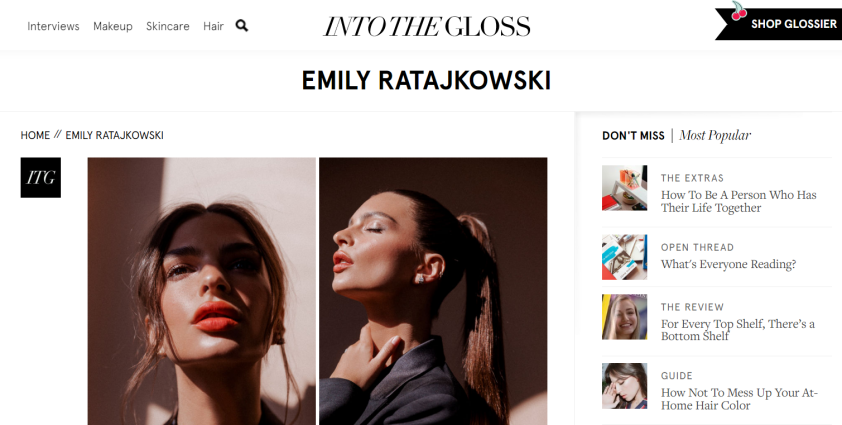Screen dimensions: 842x425
Task: Click the Into The Gloss logo
Action: pyautogui.click(x=427, y=26)
